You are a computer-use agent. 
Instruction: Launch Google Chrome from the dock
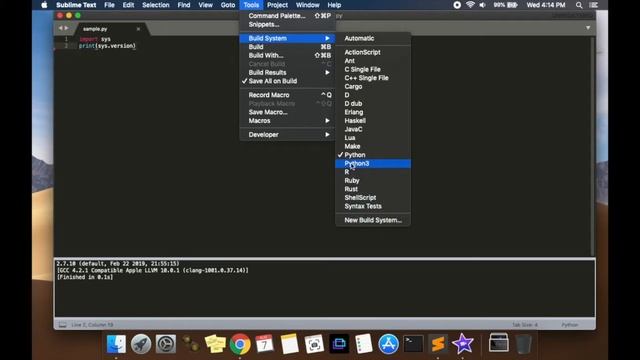coord(240,344)
